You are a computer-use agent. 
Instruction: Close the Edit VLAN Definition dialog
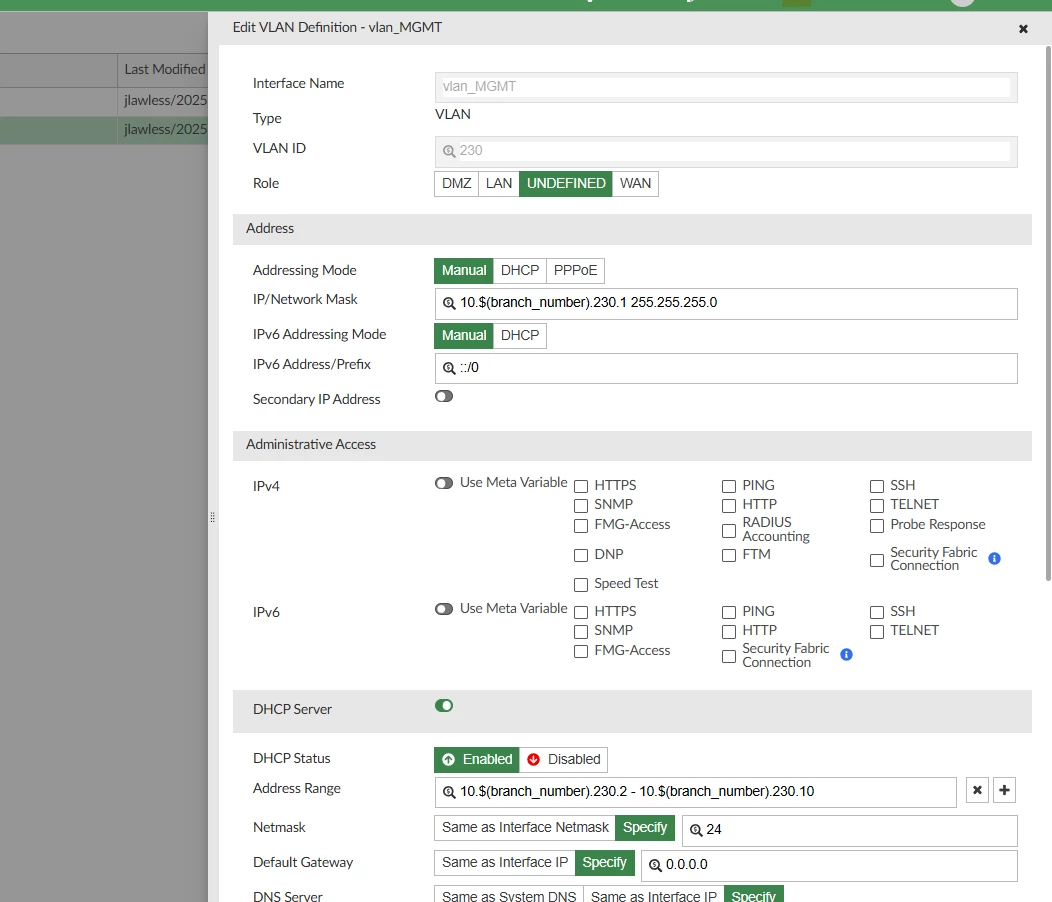coord(1023,29)
